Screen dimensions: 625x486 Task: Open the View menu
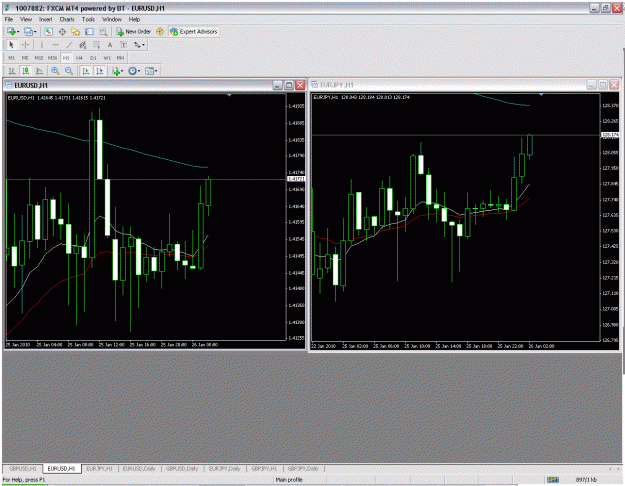[26, 19]
